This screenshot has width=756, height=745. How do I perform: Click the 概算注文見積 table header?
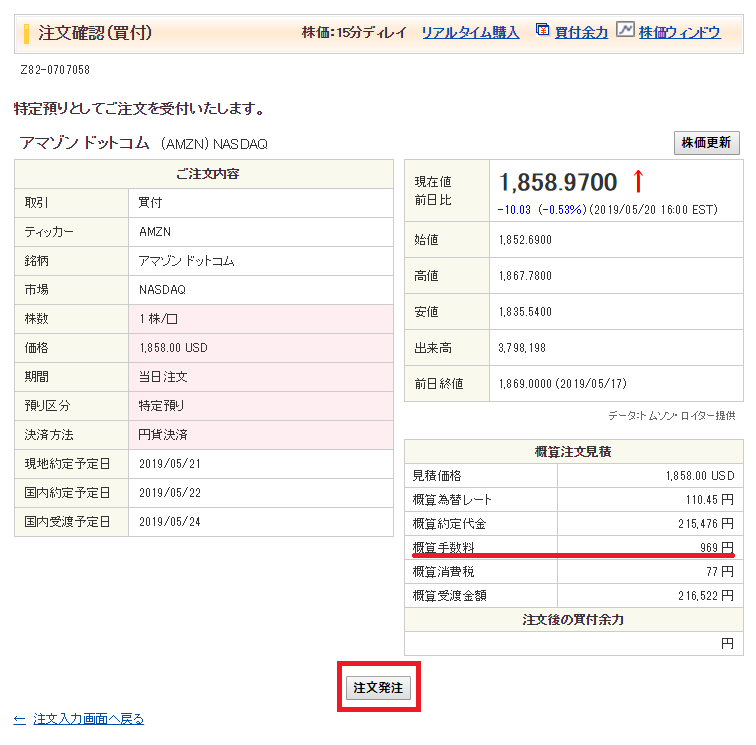[573, 452]
